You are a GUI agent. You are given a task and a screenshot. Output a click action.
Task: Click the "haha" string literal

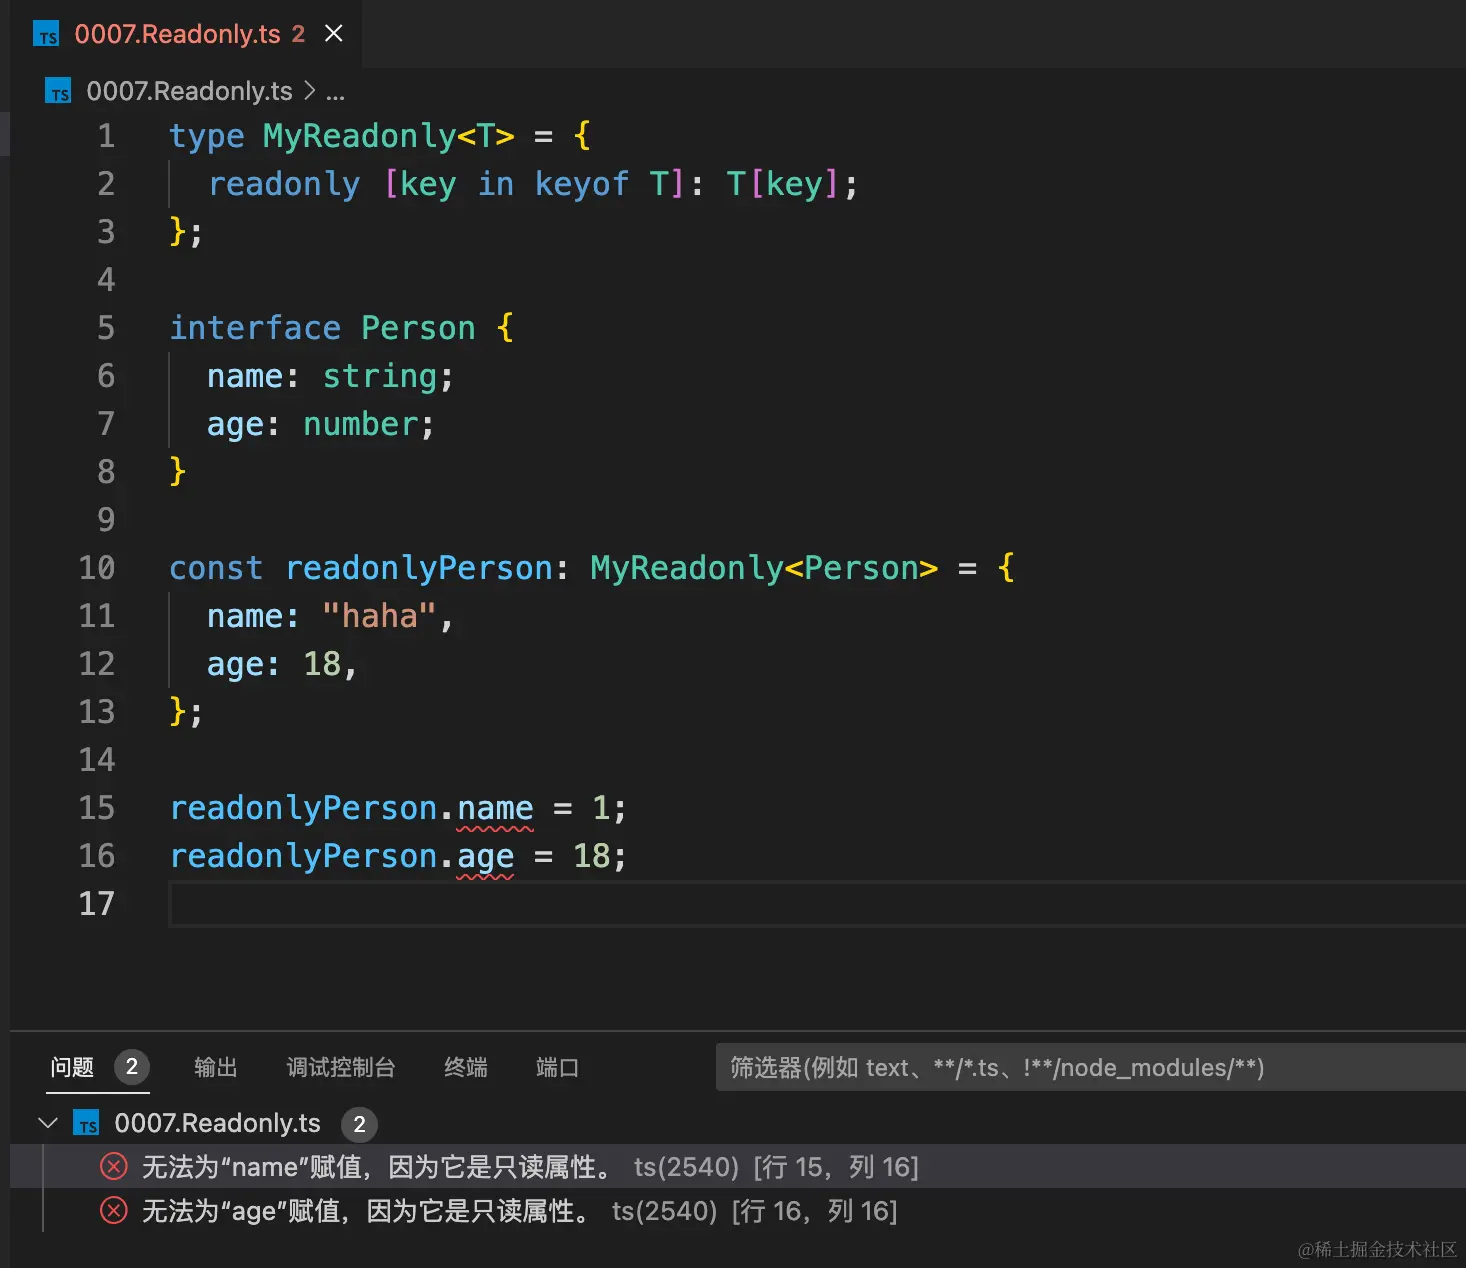tap(379, 616)
